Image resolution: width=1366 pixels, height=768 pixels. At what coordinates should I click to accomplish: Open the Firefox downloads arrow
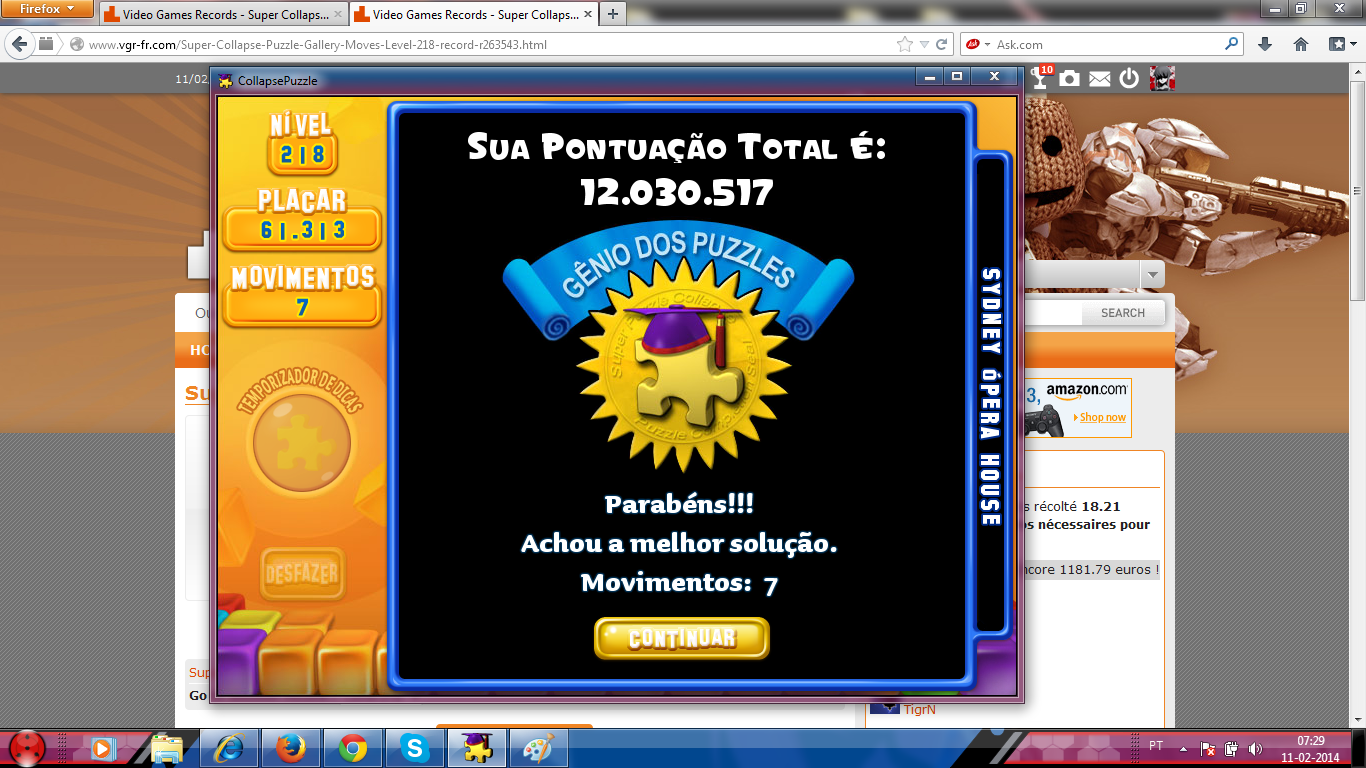coord(1265,44)
